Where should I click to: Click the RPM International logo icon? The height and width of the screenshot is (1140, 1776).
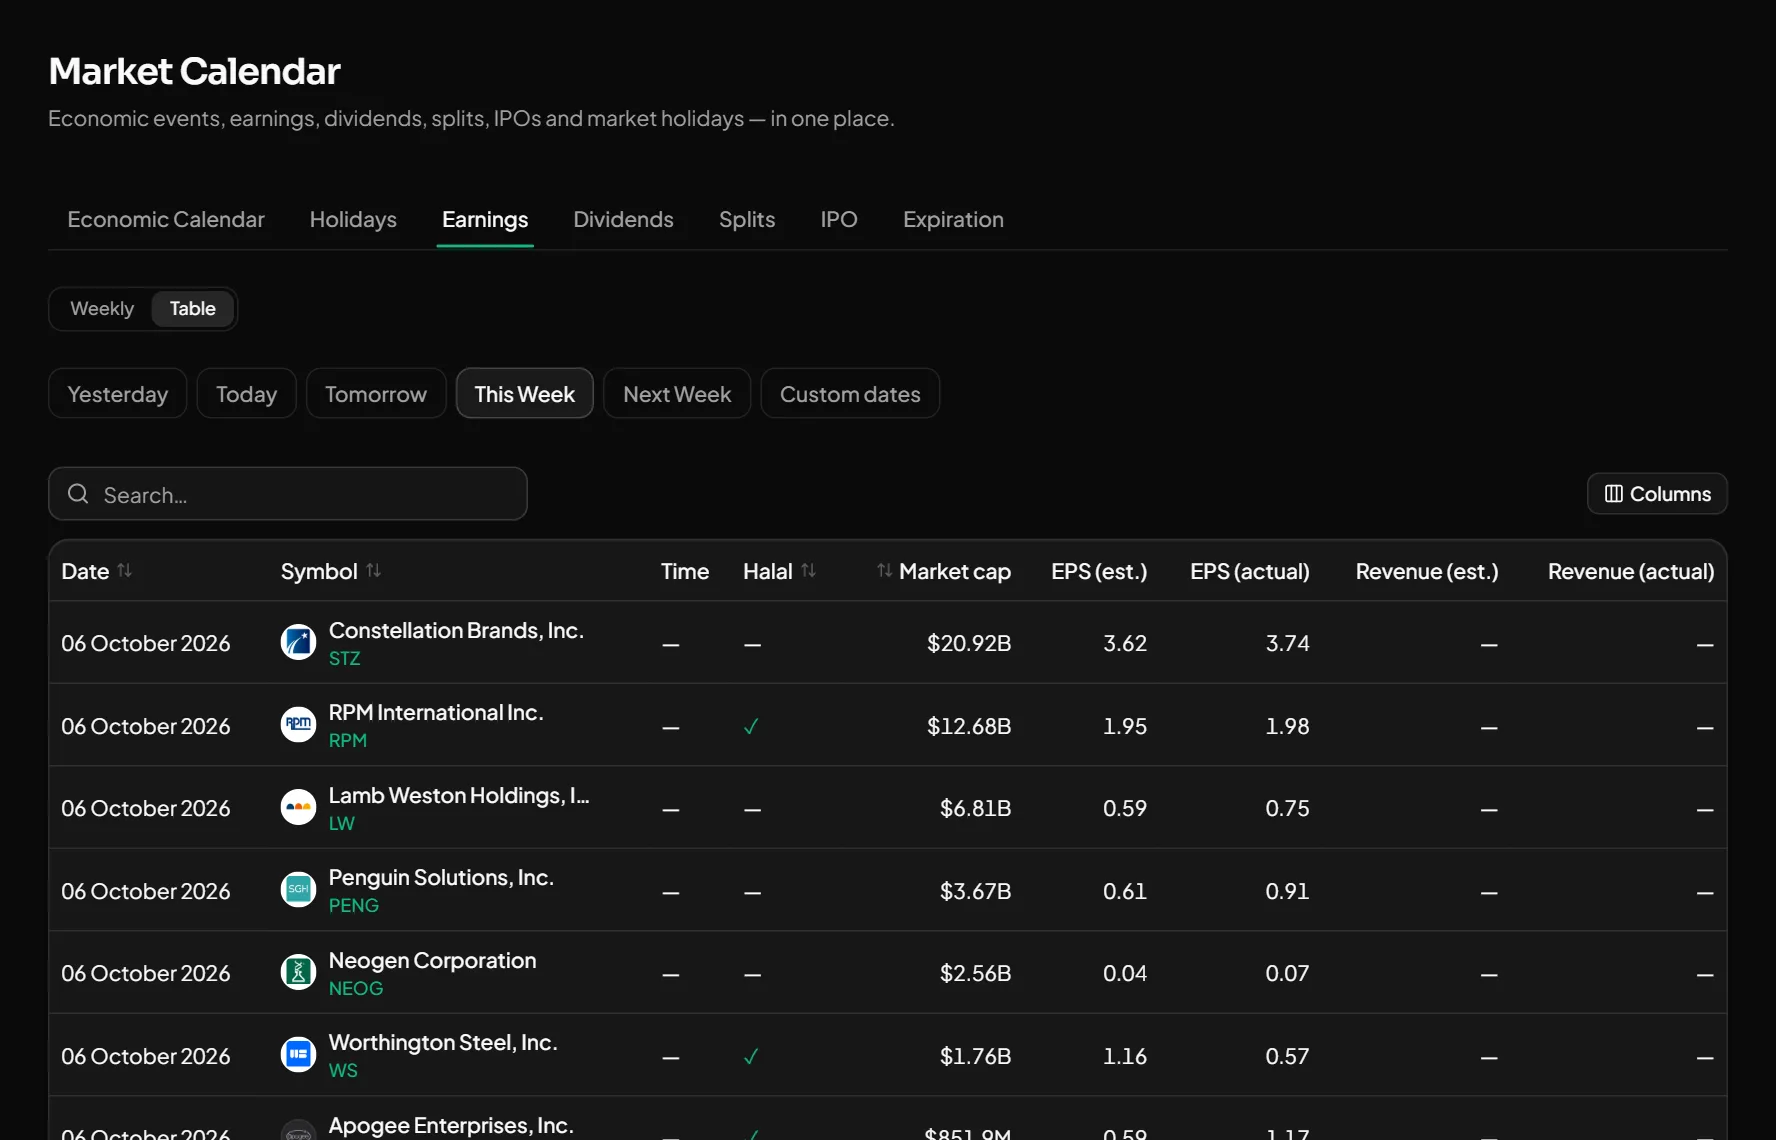pyautogui.click(x=298, y=724)
